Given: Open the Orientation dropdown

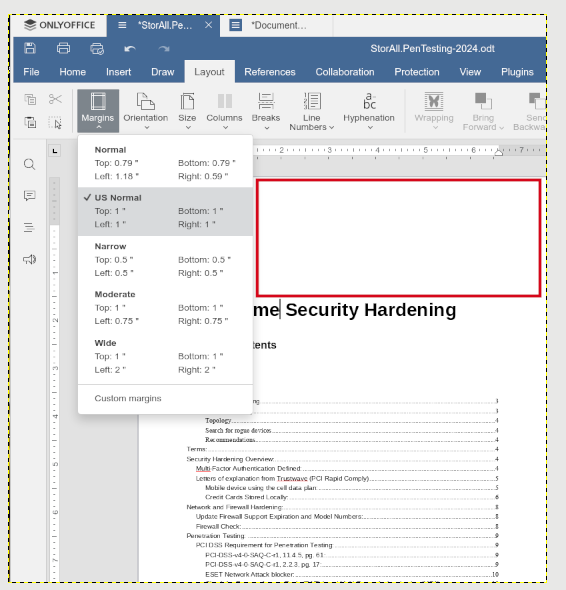Looking at the screenshot, I should (x=146, y=111).
